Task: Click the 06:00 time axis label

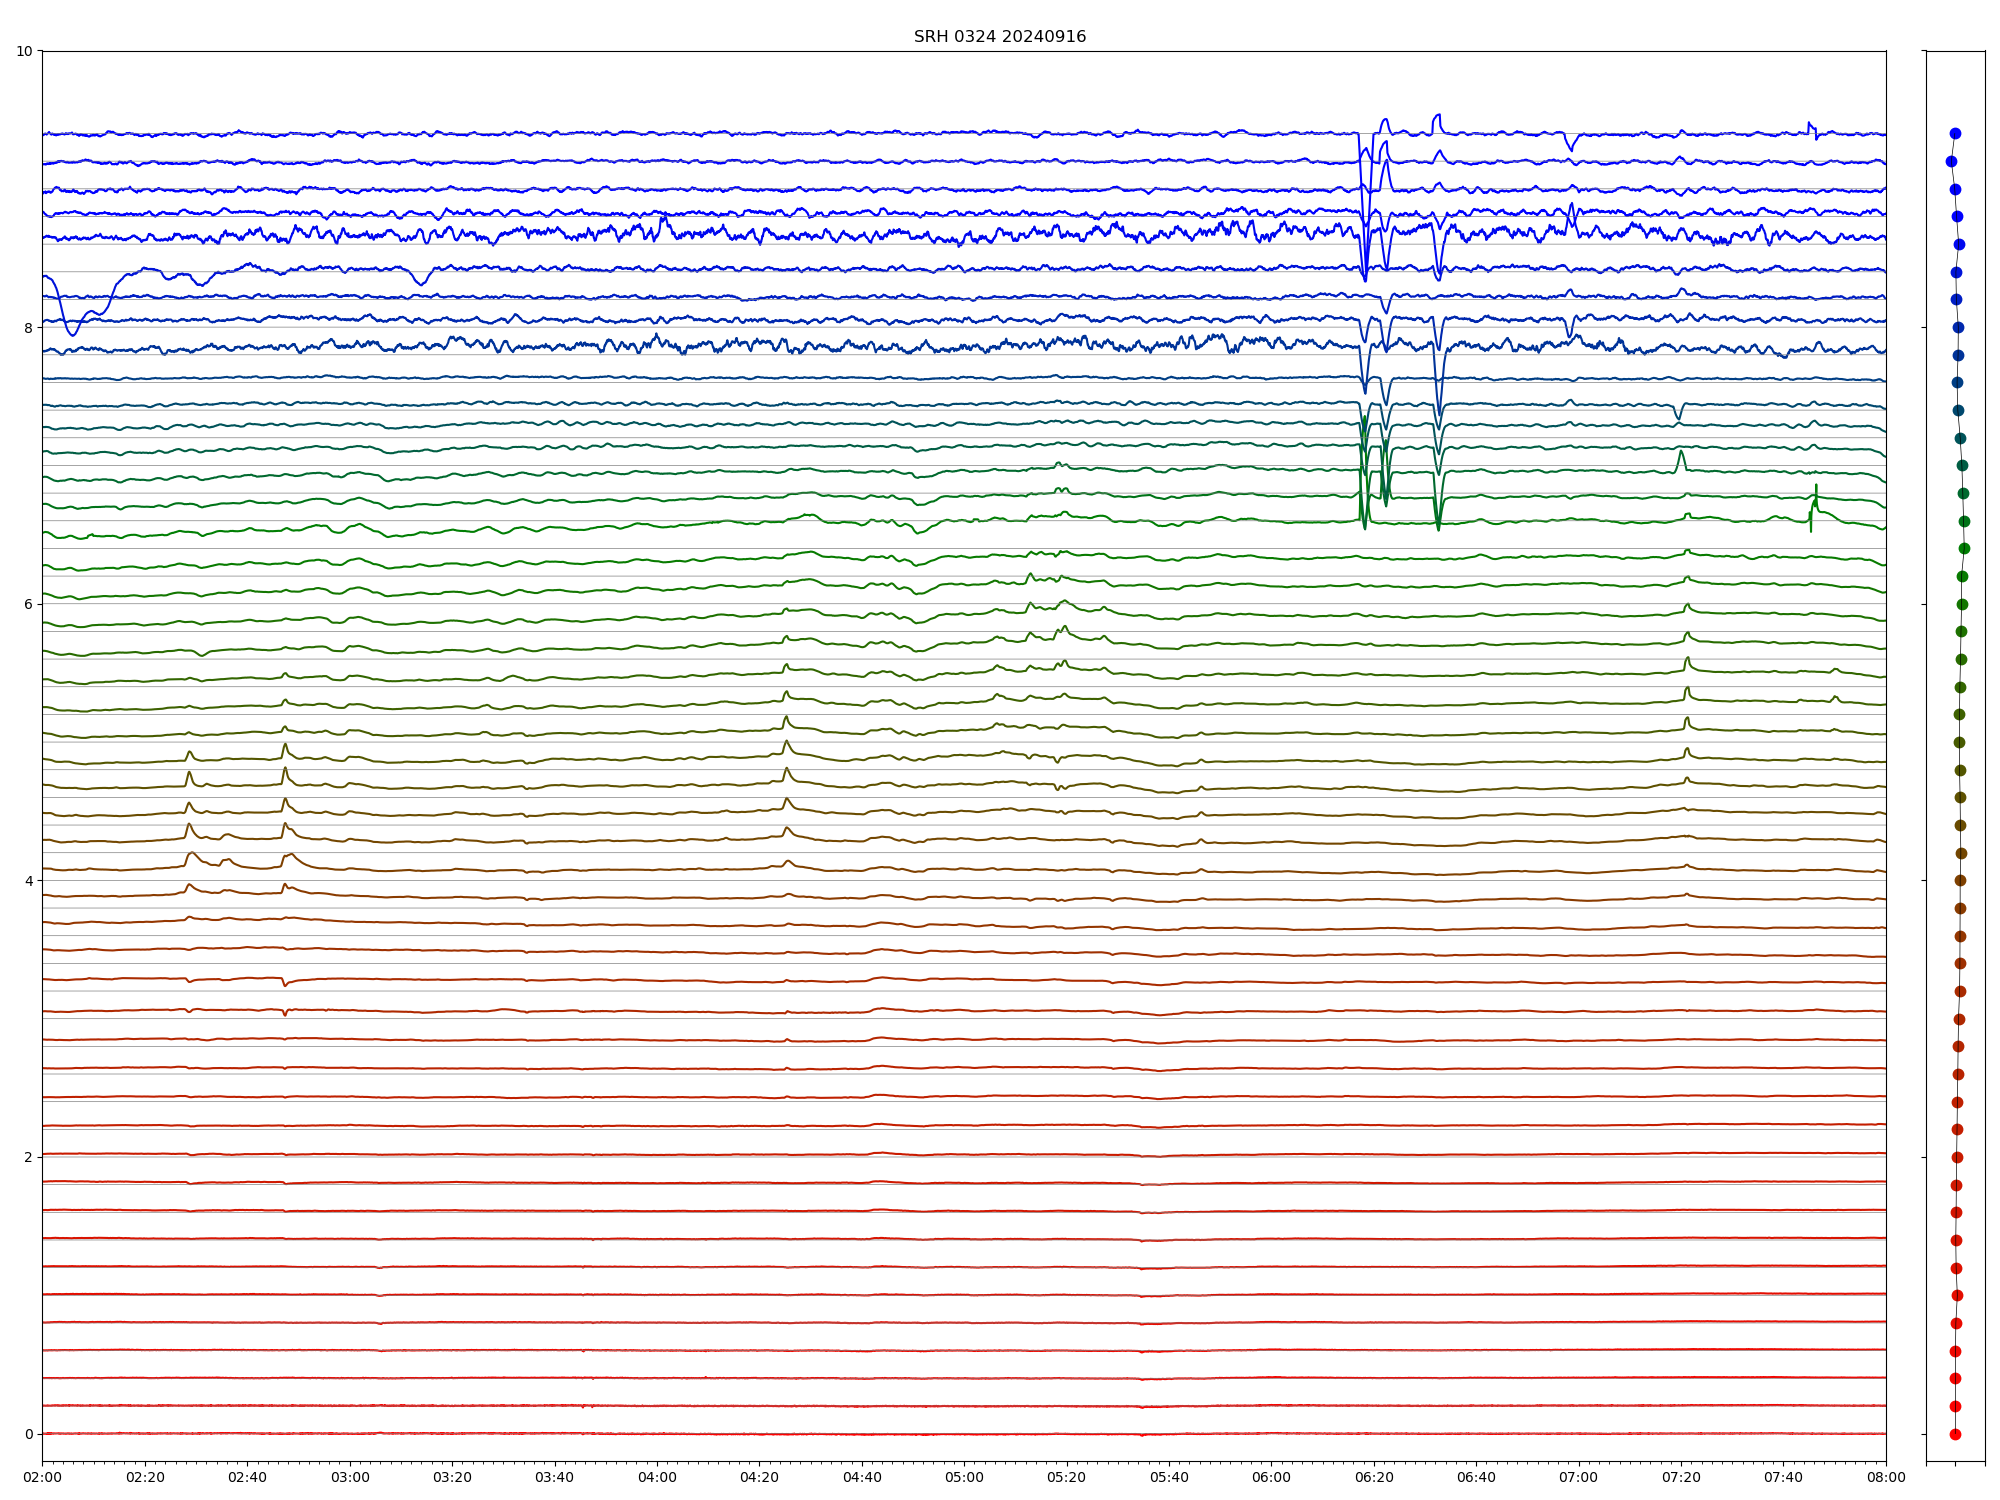Action: pyautogui.click(x=1271, y=1477)
